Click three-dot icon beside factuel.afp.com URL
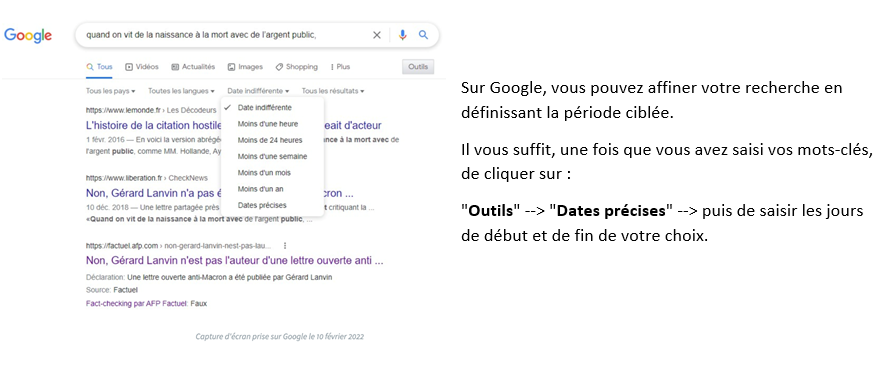Image resolution: width=881 pixels, height=367 pixels. click(x=285, y=246)
